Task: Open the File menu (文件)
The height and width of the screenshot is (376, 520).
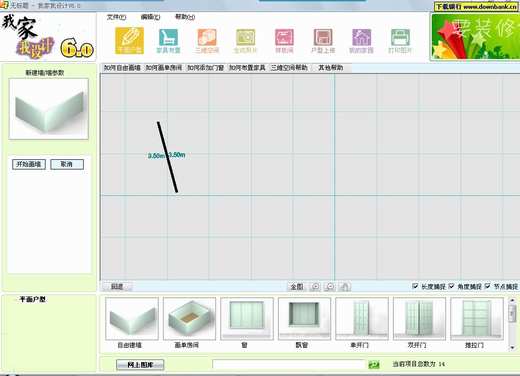Action: (116, 17)
